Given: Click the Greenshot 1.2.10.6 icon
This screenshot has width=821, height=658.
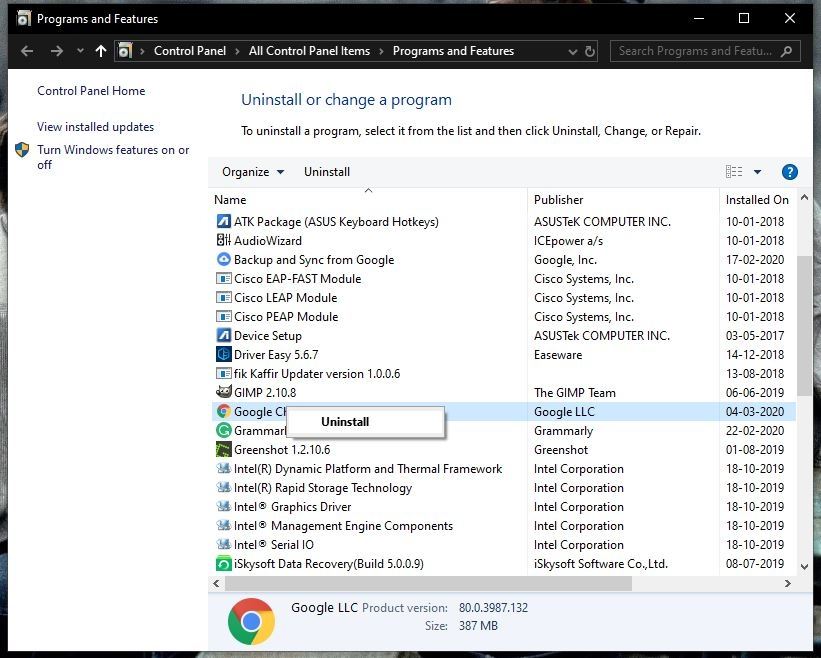Looking at the screenshot, I should tap(224, 449).
